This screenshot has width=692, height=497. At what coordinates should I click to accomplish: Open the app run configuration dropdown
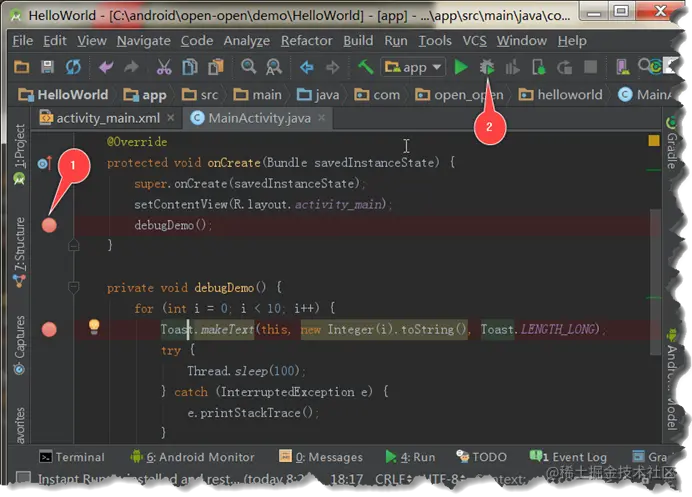click(x=413, y=67)
